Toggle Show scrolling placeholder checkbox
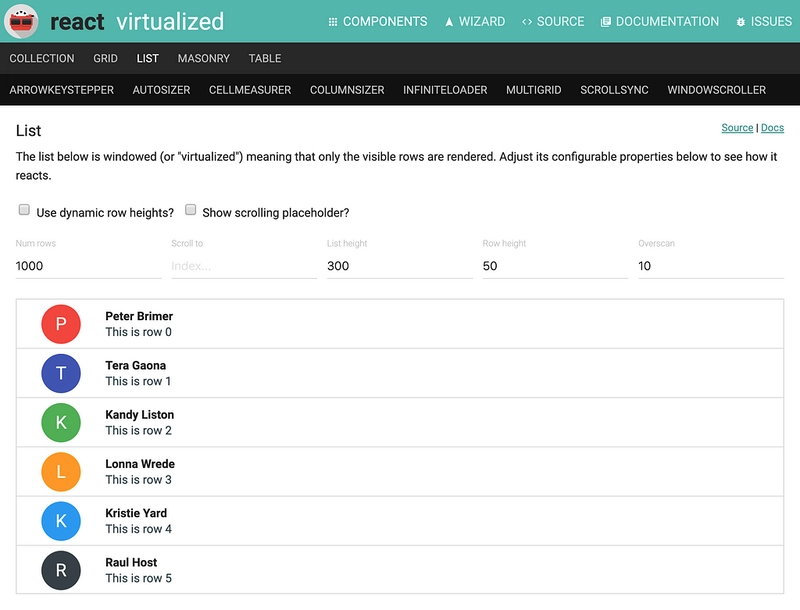Image resolution: width=800 pixels, height=610 pixels. pyautogui.click(x=191, y=211)
